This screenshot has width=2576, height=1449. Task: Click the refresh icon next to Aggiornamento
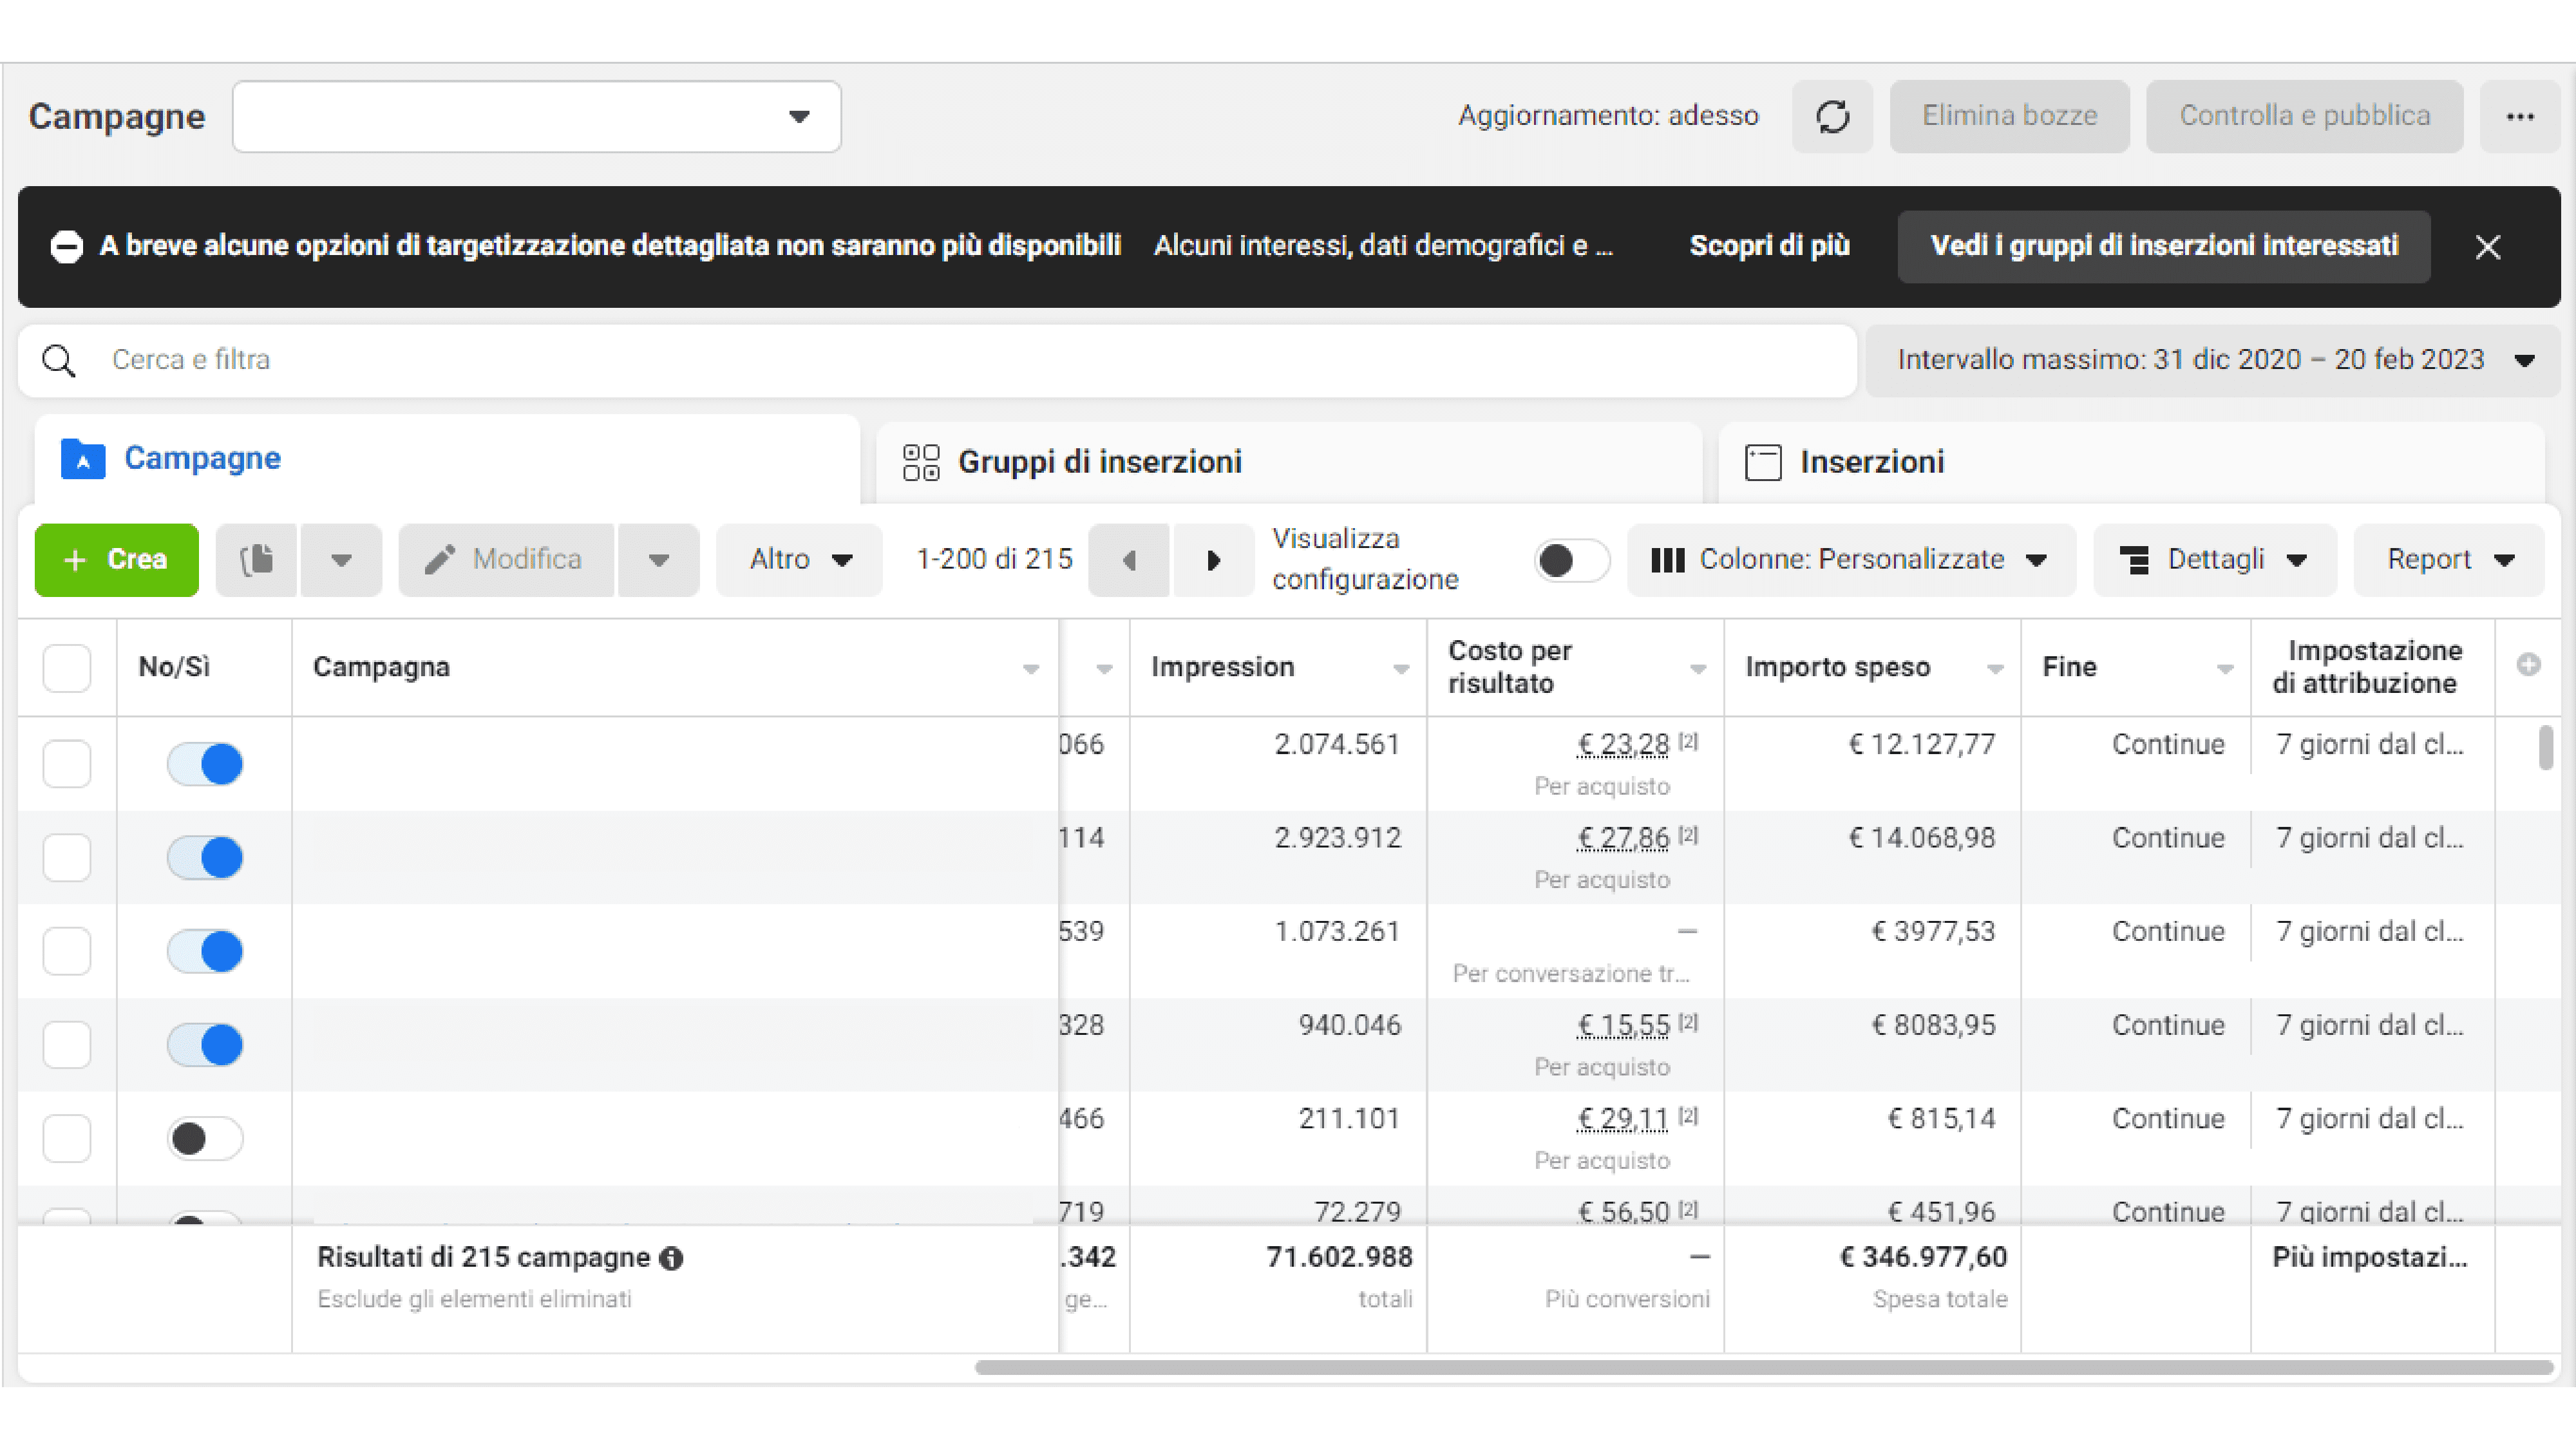(x=1832, y=116)
